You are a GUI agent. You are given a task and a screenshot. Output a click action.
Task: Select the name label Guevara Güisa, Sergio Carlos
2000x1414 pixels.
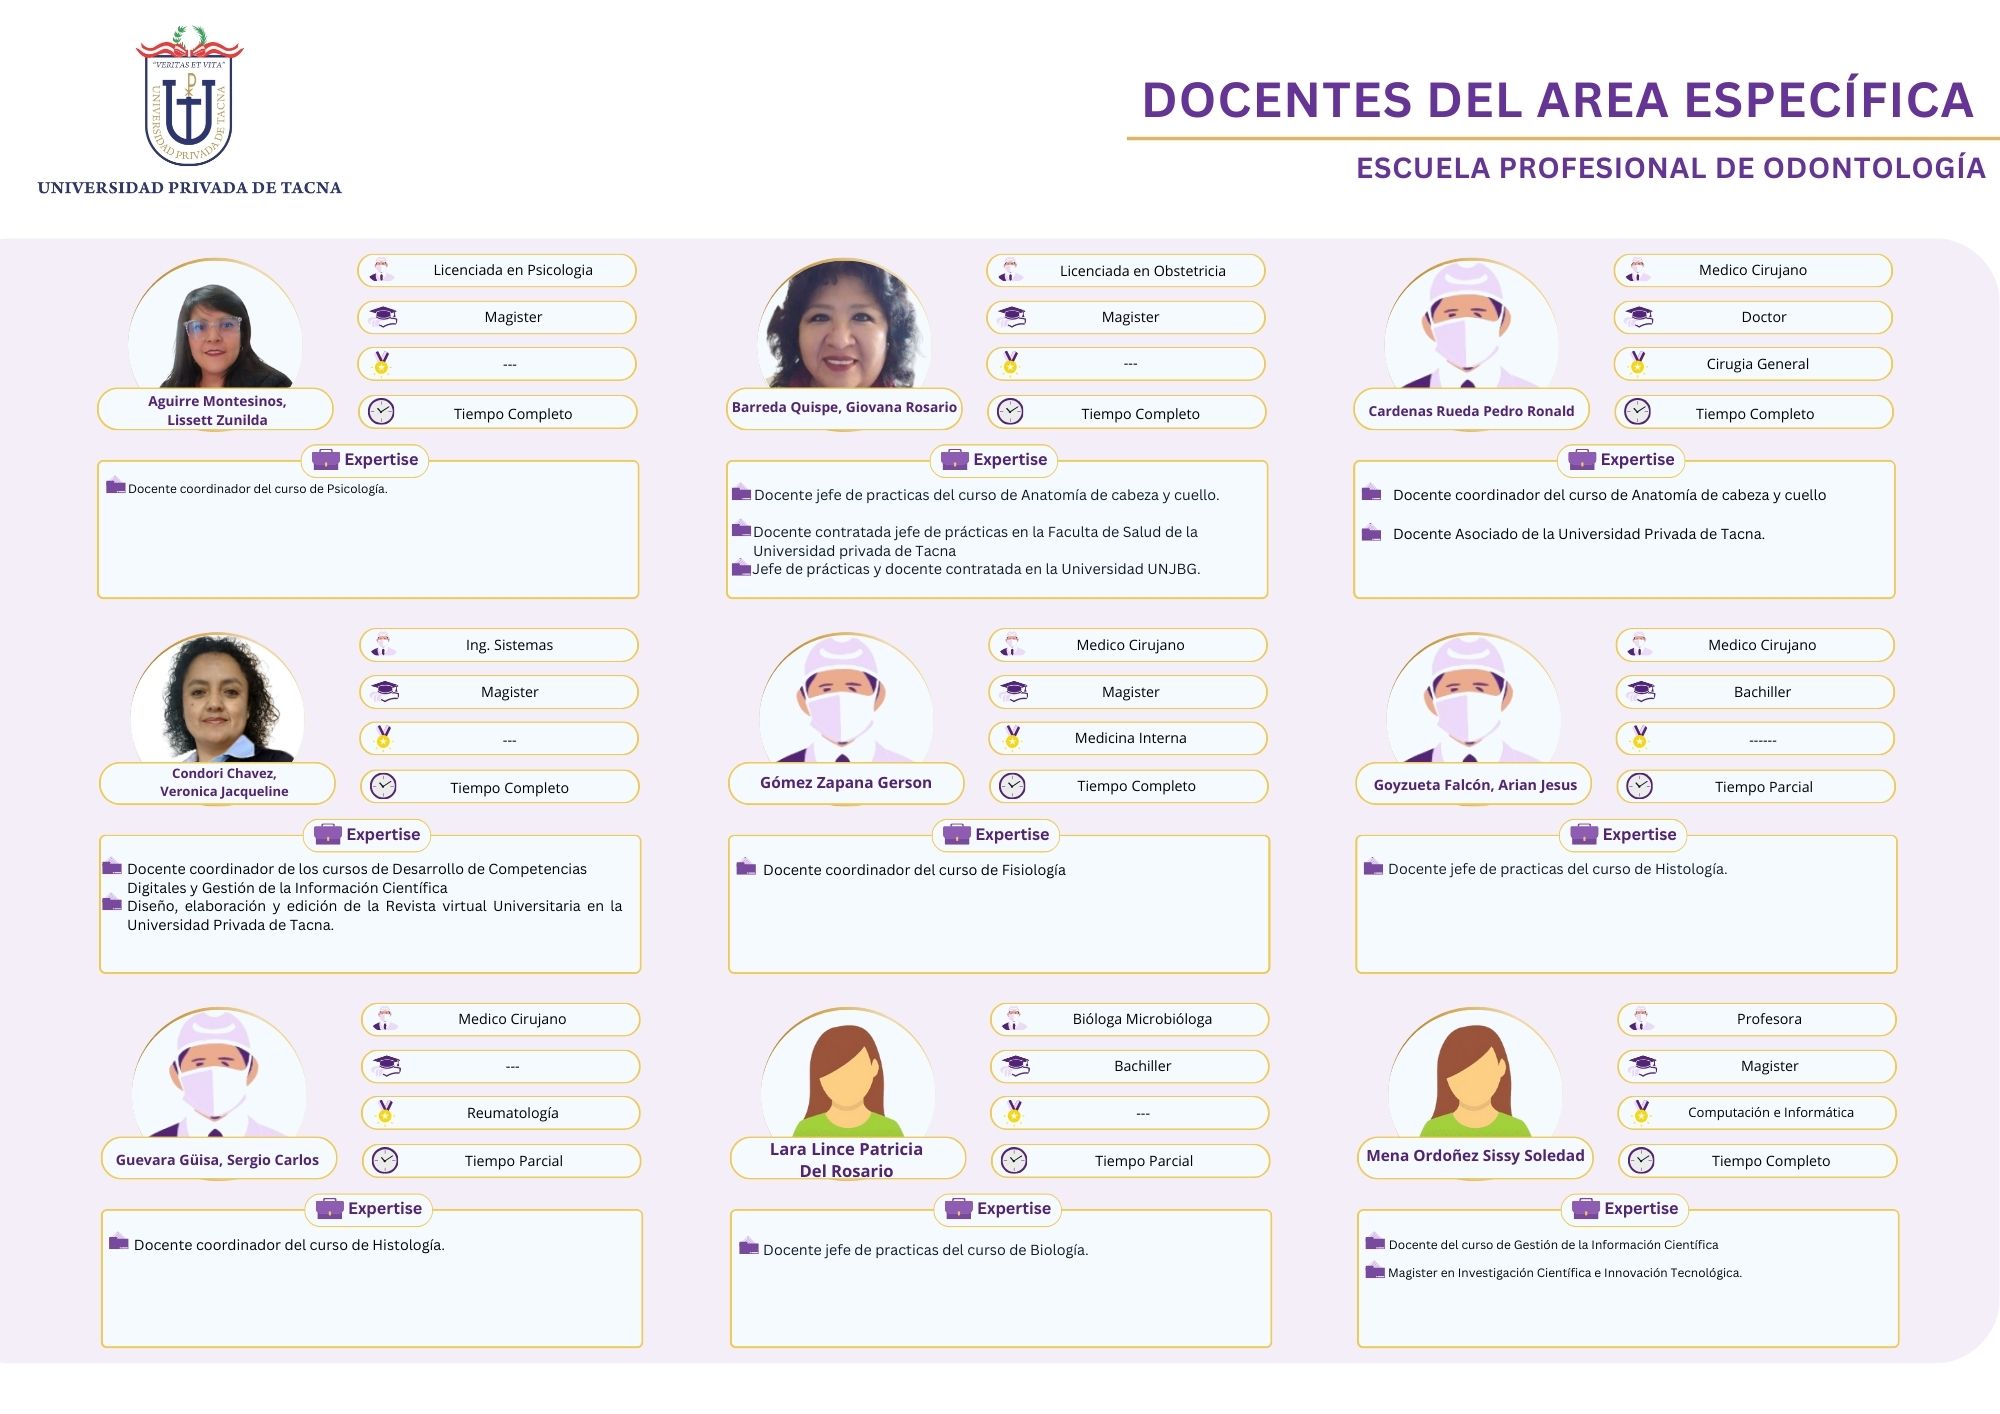point(218,1160)
